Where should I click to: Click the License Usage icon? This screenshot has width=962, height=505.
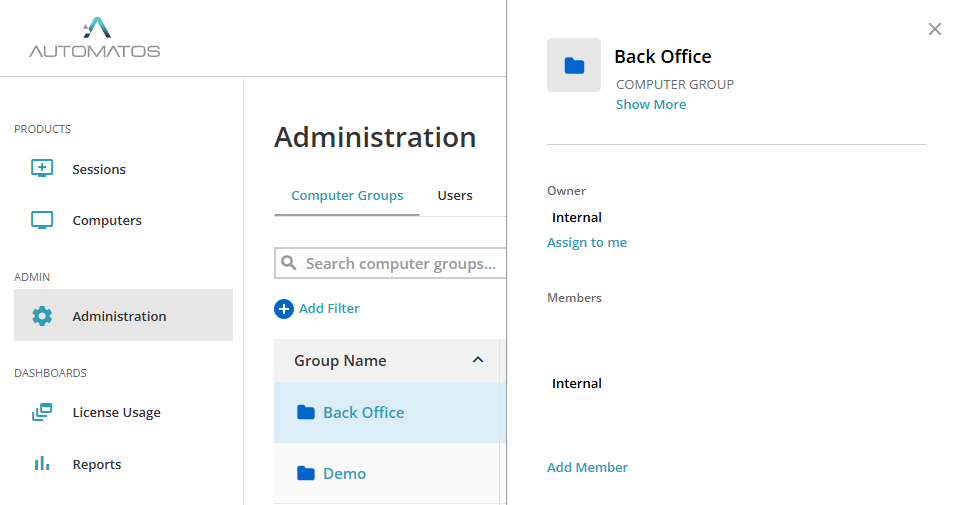[42, 412]
